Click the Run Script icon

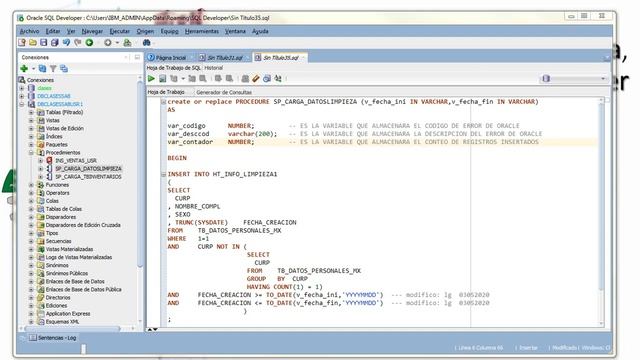pos(162,78)
